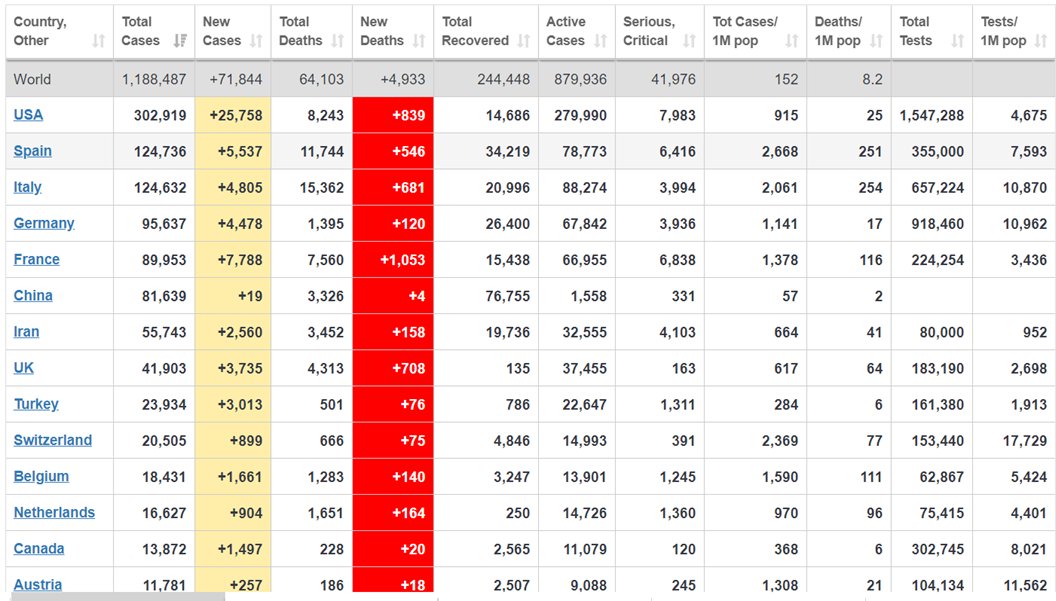Screen dimensions: 1056x601
Task: Open the Switzerland country link
Action: (x=53, y=440)
